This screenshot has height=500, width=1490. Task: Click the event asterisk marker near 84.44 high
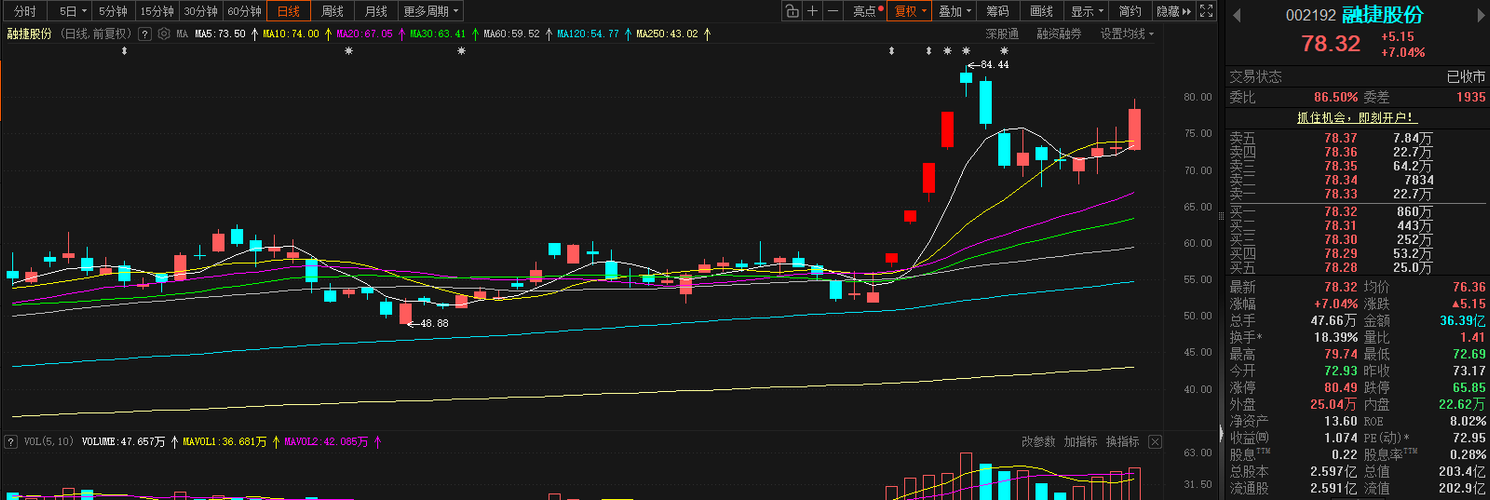click(x=966, y=50)
